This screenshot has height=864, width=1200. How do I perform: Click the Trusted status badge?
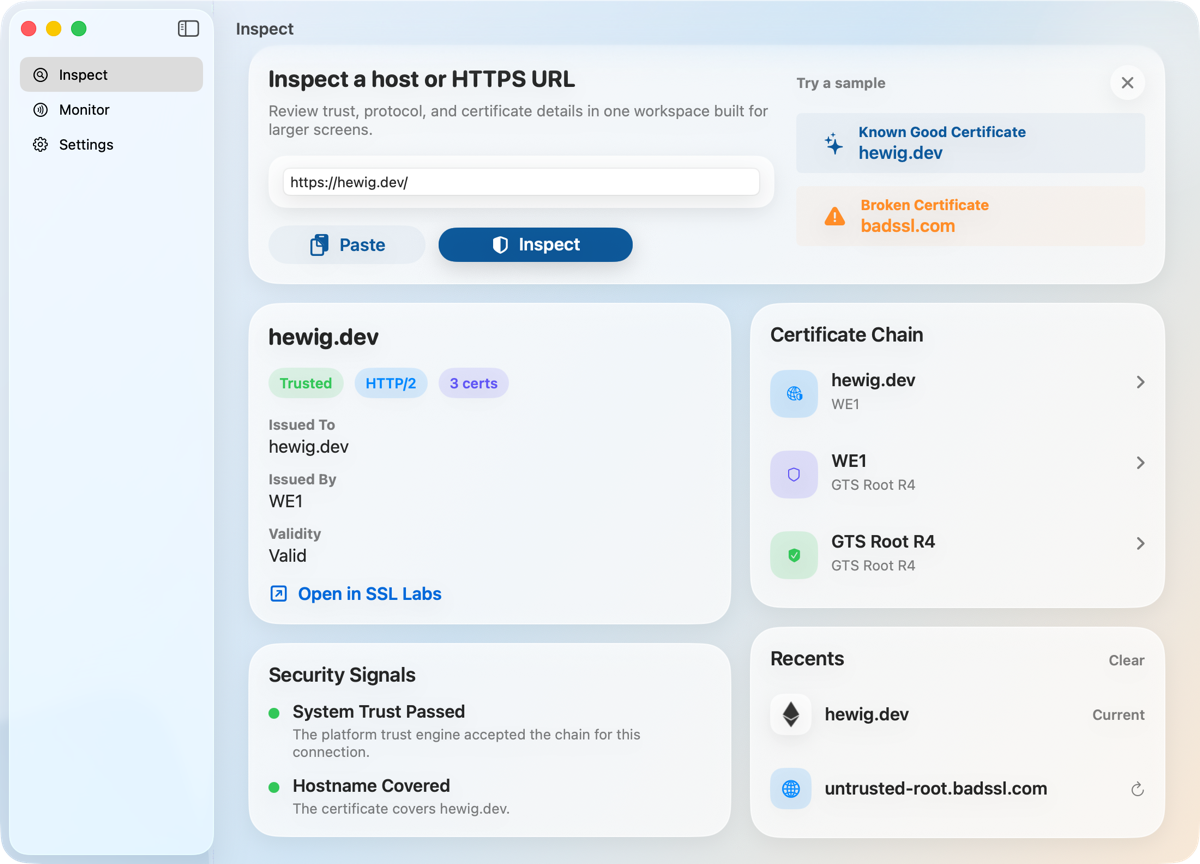(306, 383)
